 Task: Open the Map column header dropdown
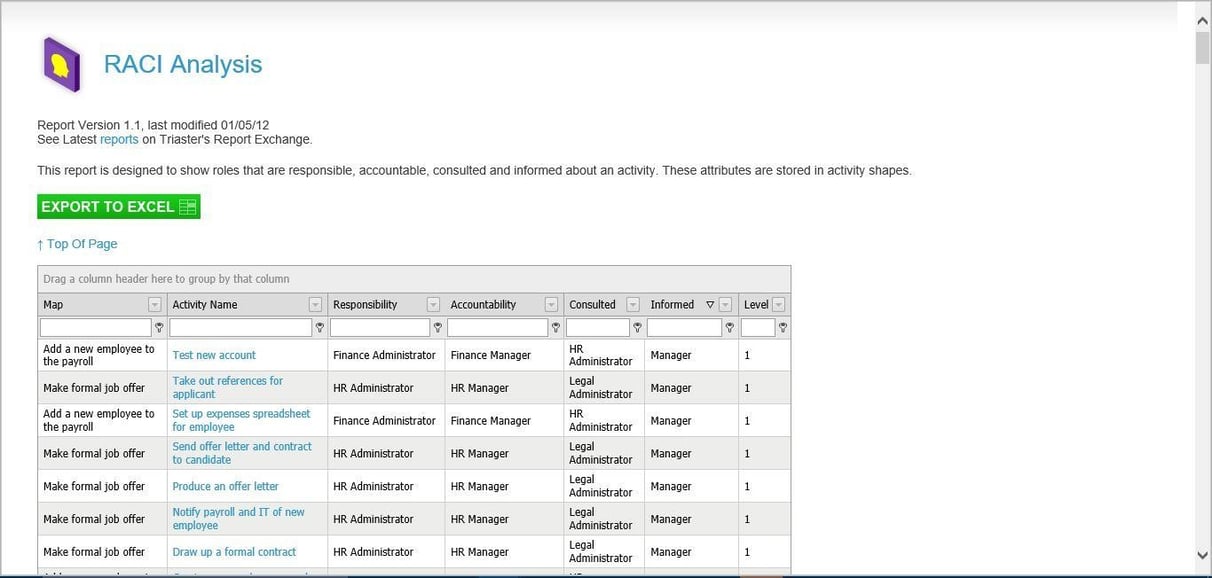point(154,304)
